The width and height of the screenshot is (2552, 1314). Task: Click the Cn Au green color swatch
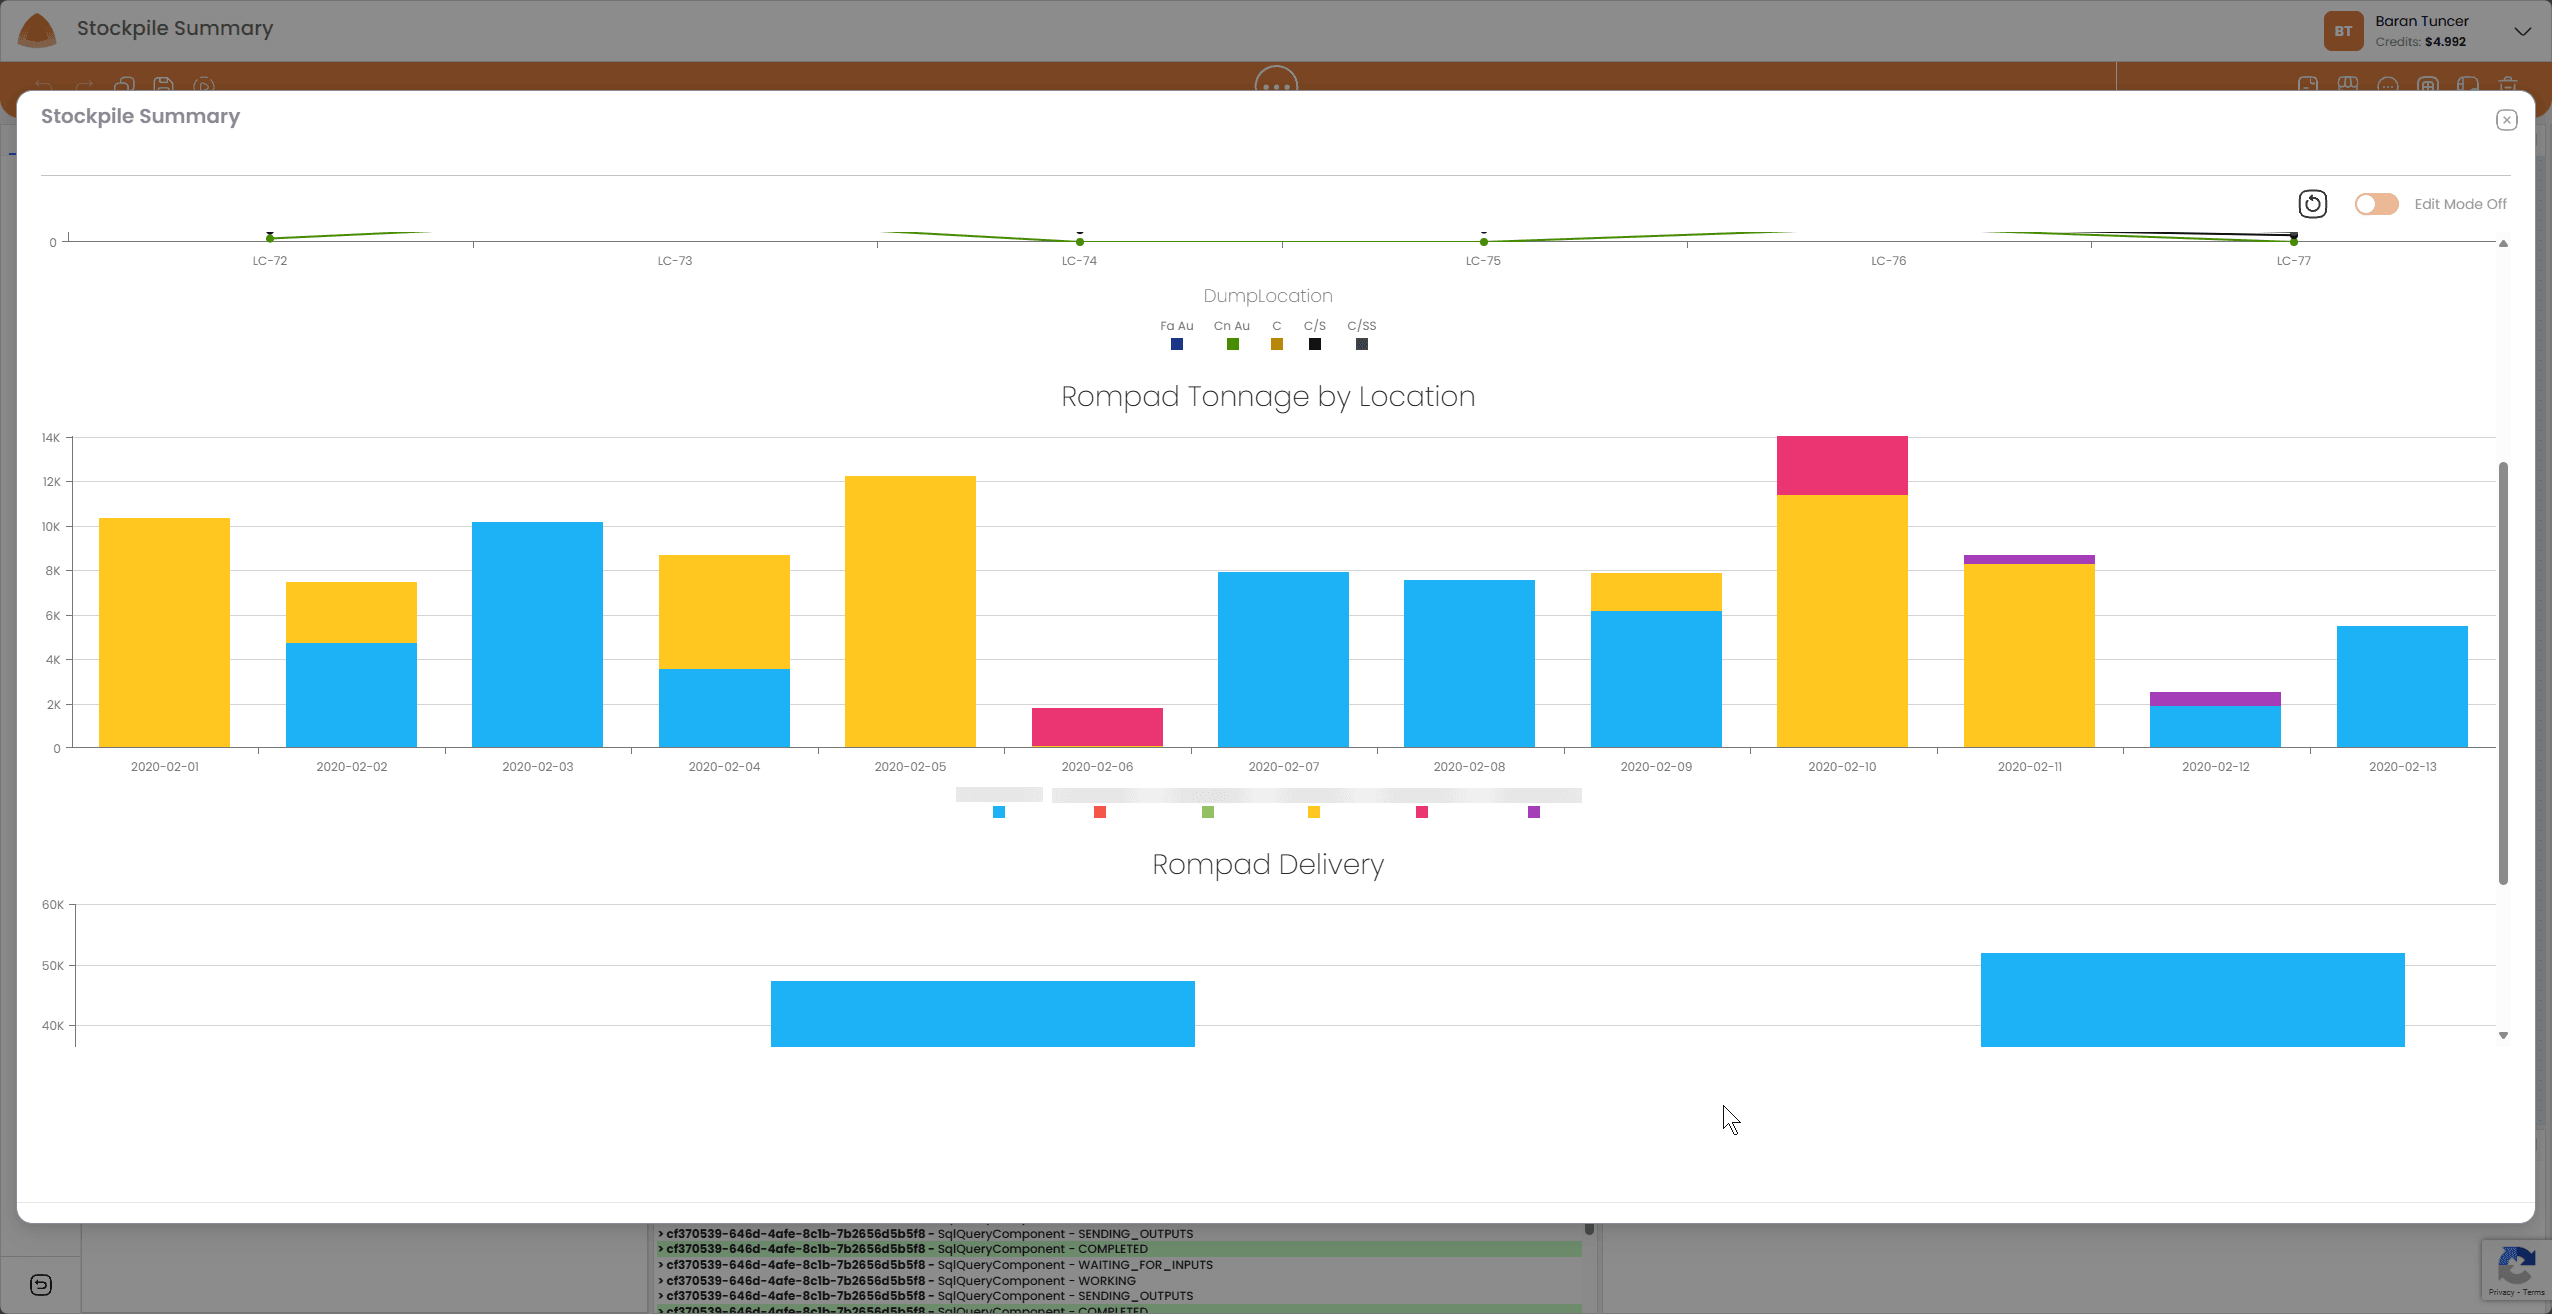[1231, 344]
